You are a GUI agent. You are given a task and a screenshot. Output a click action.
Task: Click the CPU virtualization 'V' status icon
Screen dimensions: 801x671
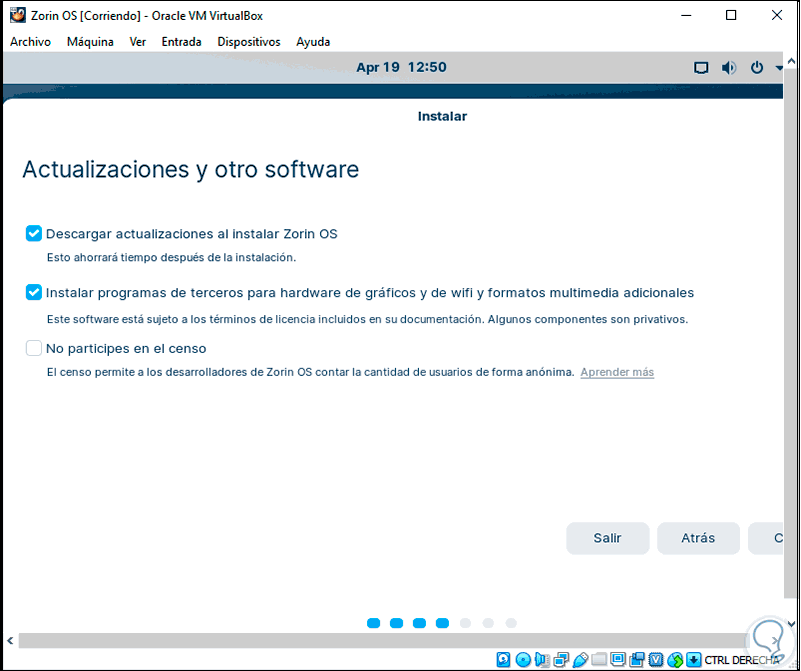click(x=656, y=660)
